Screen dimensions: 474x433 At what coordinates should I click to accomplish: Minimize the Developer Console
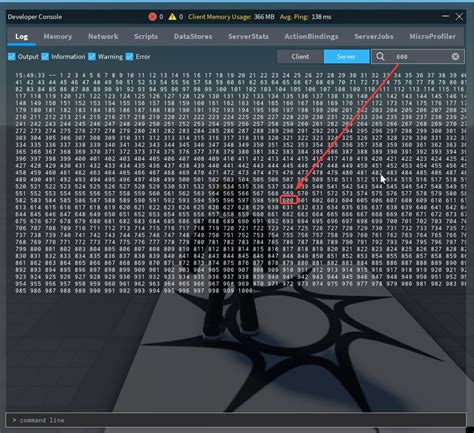(x=445, y=16)
